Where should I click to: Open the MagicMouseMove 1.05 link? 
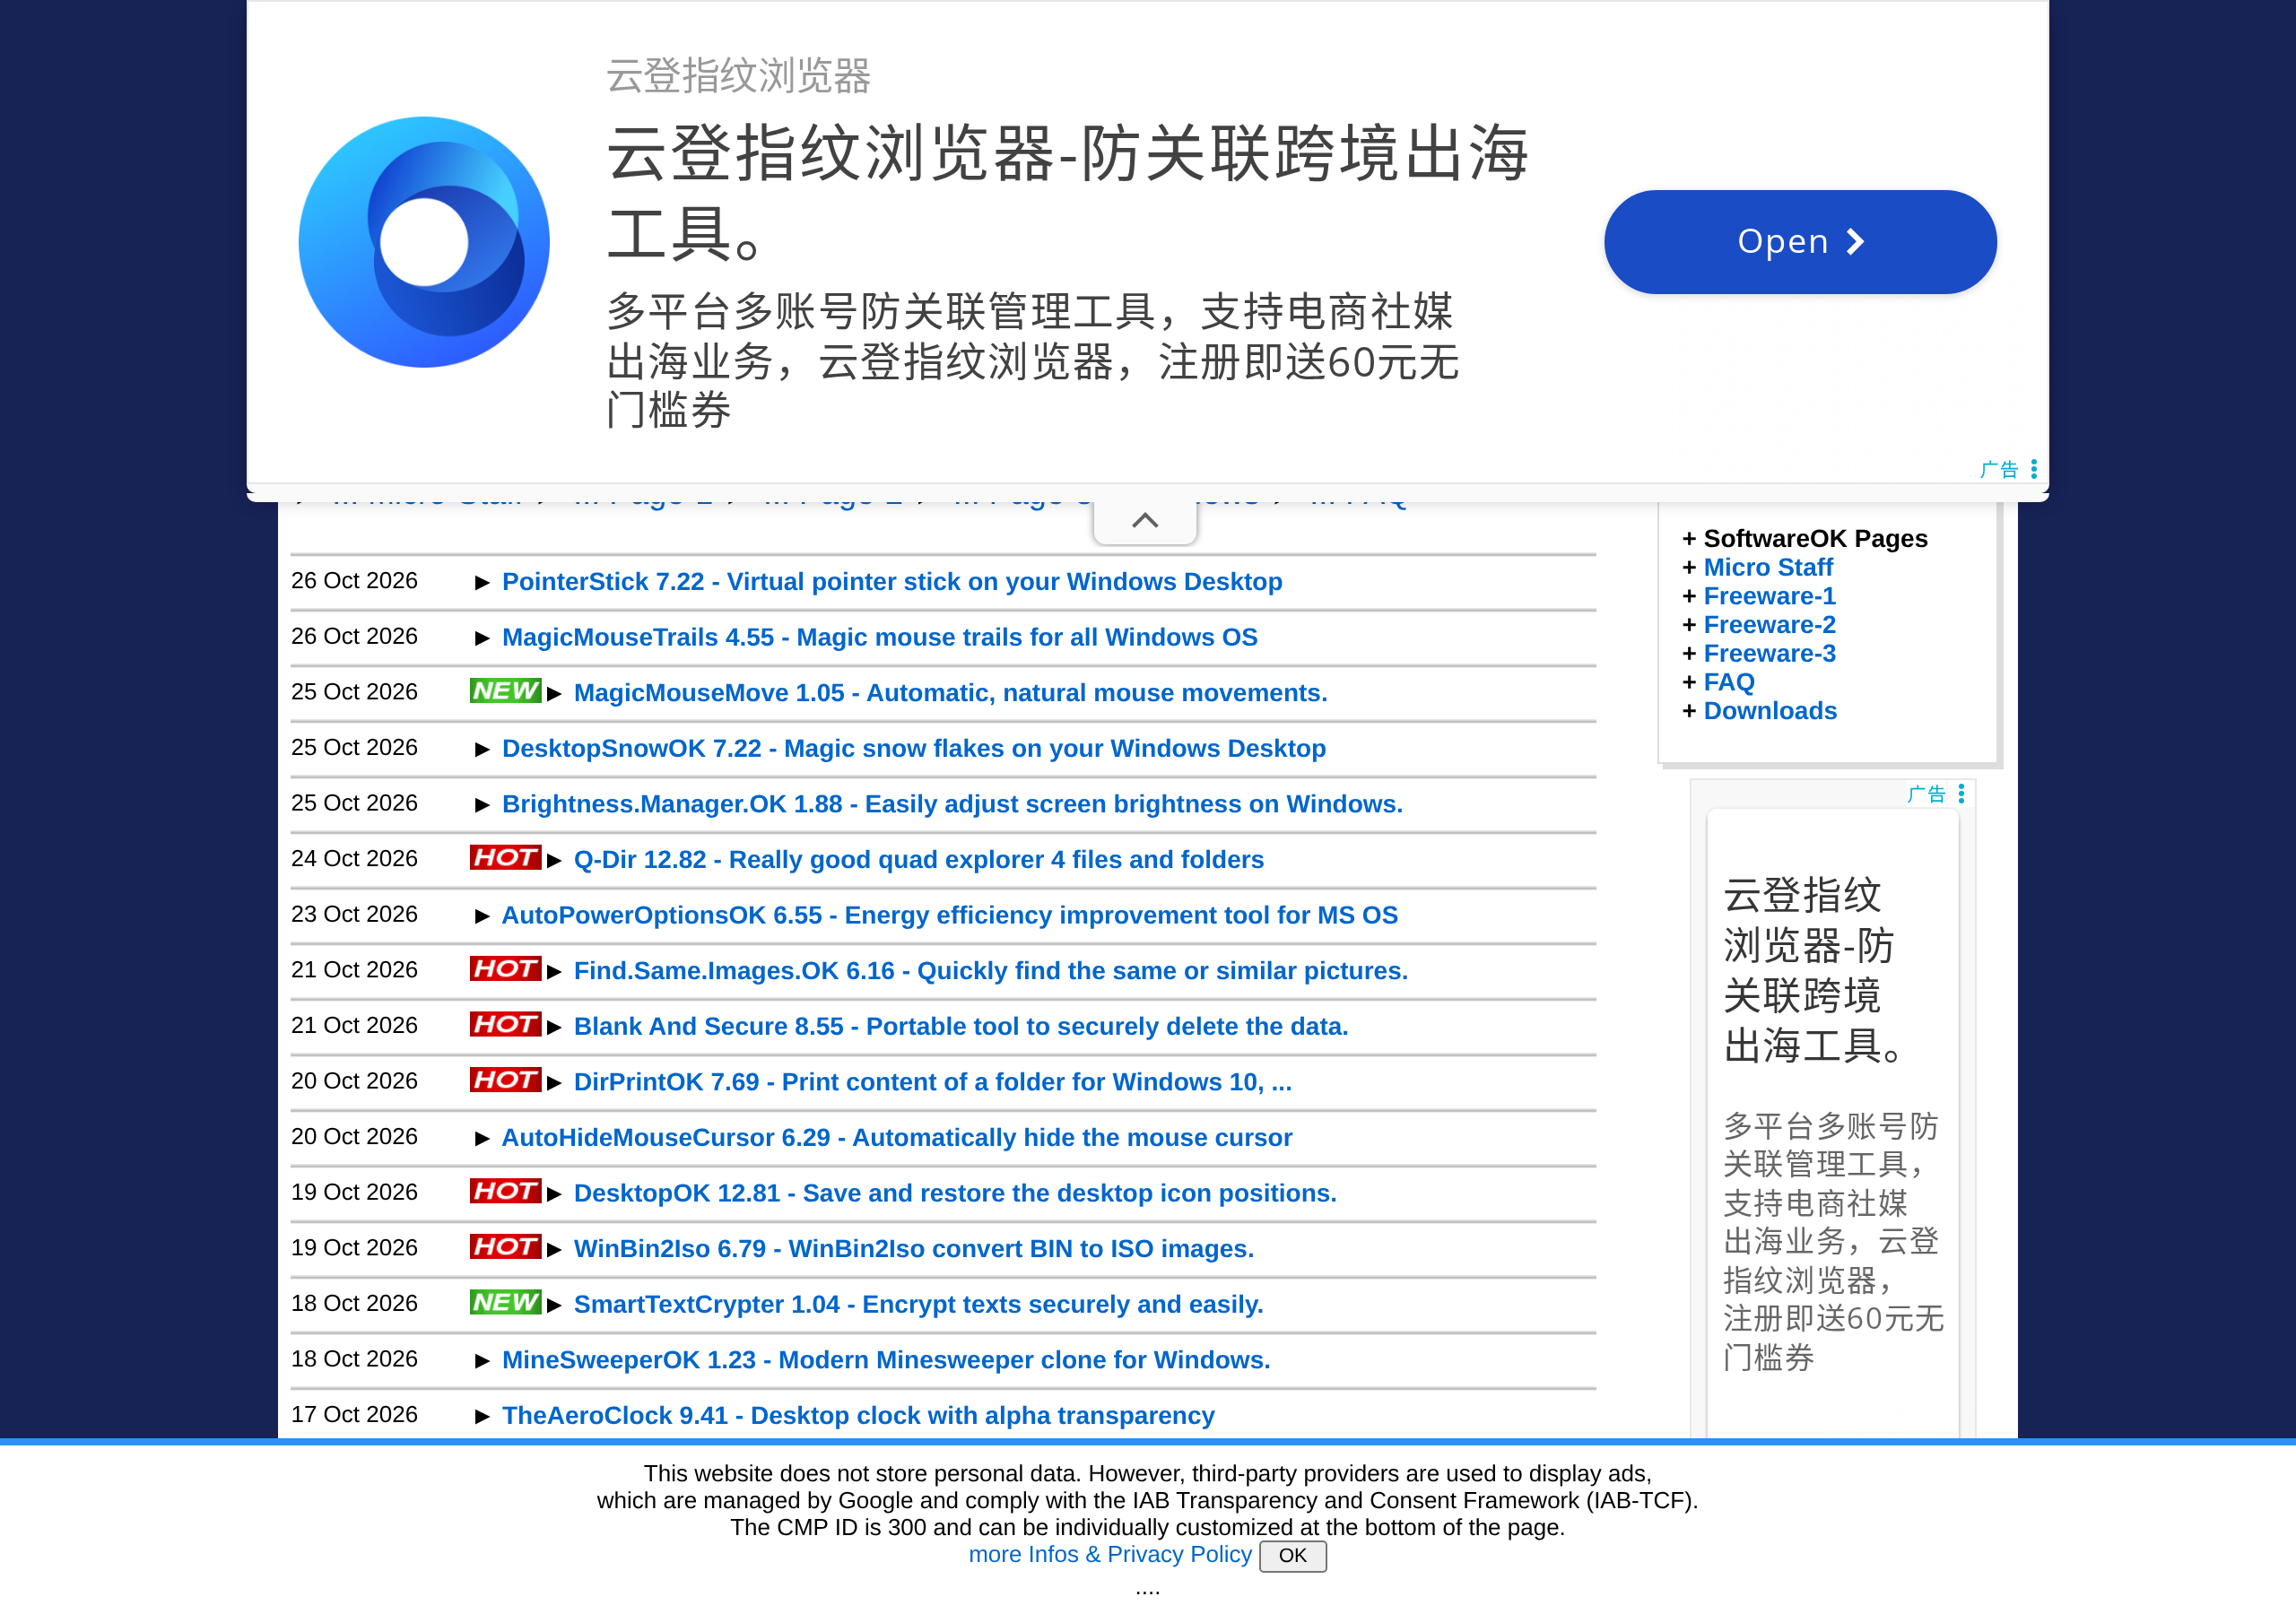pos(951,693)
